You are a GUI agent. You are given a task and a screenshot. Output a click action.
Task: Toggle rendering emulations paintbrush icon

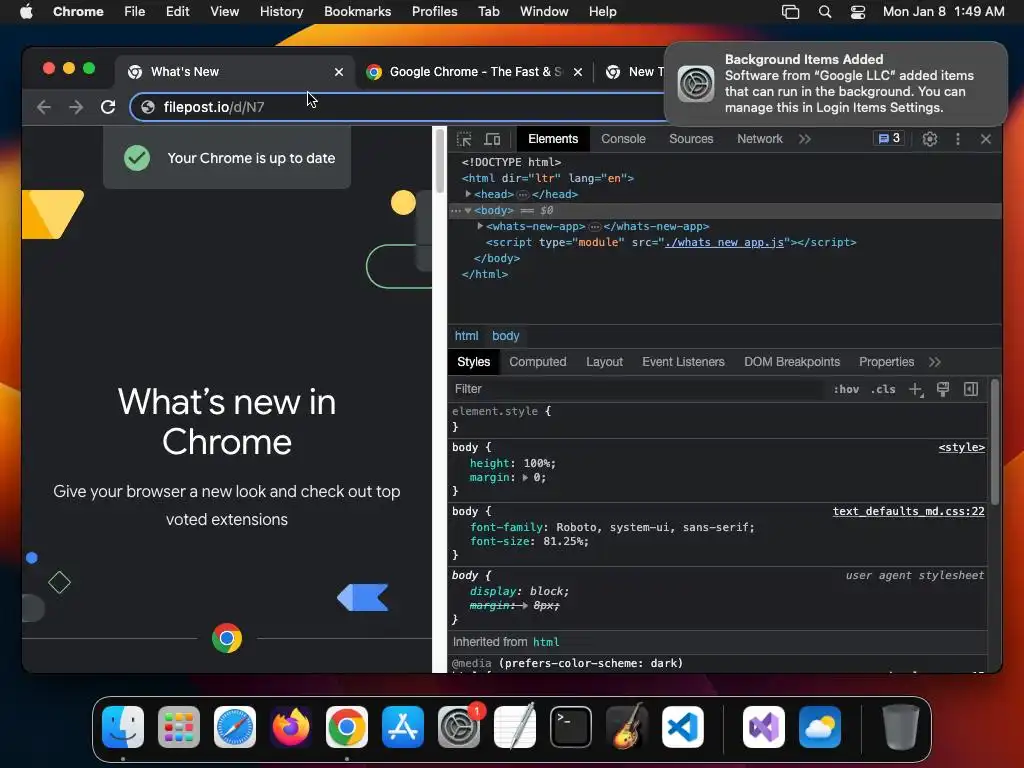[x=942, y=389]
